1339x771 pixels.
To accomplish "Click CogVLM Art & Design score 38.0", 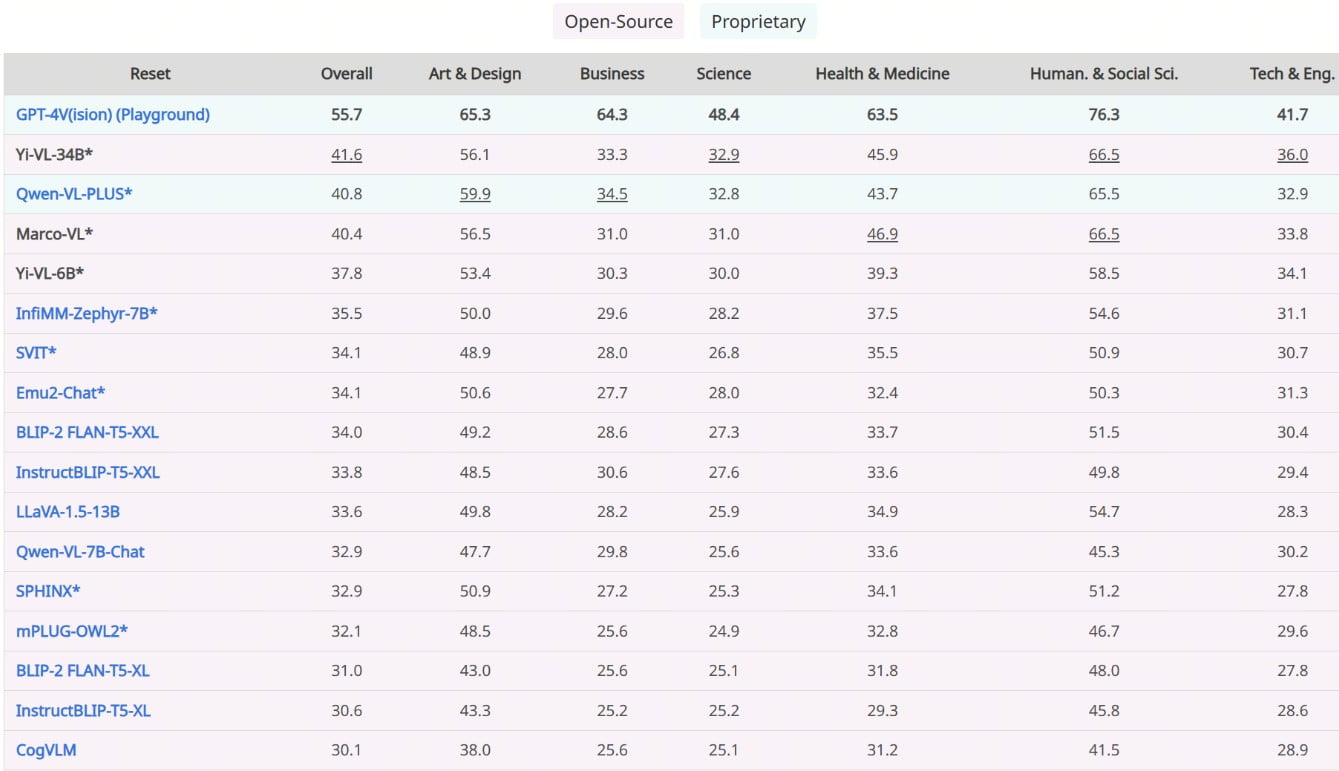I will pos(475,750).
